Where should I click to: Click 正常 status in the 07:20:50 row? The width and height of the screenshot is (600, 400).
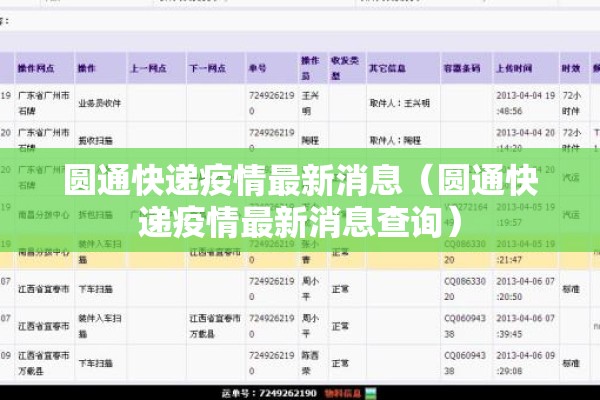point(340,289)
